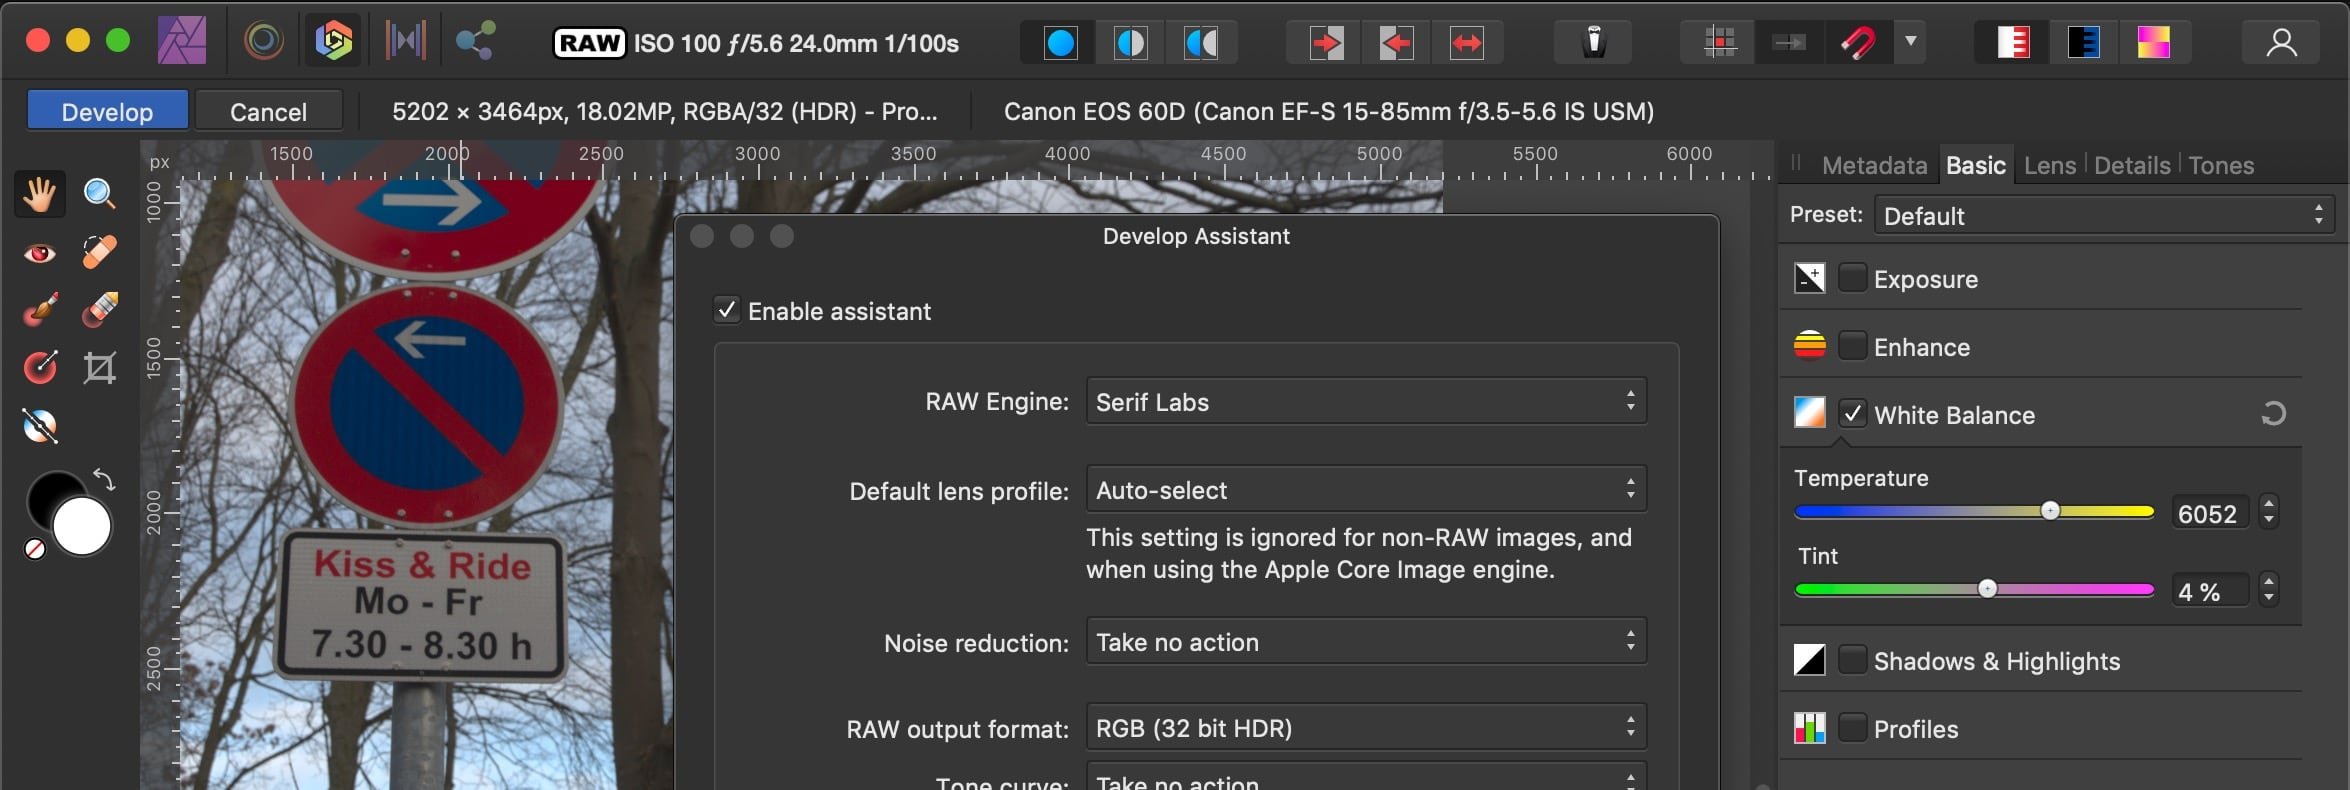This screenshot has height=790, width=2350.
Task: Open the Assistant options icon
Action: 1594,43
